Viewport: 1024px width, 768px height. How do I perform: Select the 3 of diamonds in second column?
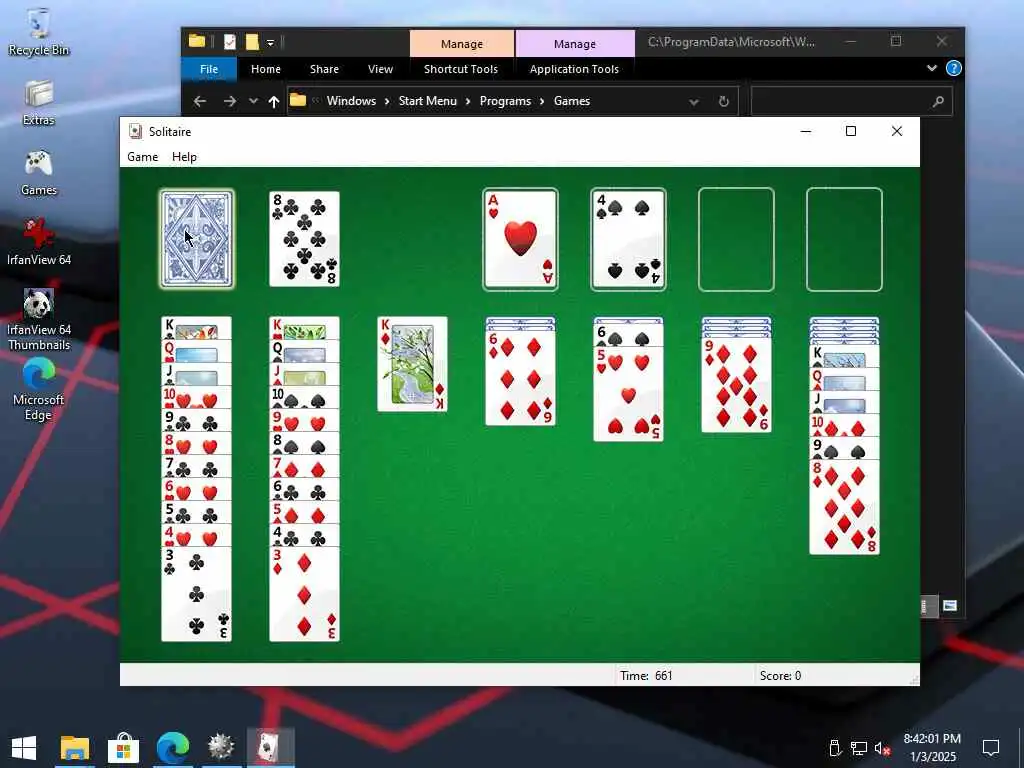click(x=304, y=594)
